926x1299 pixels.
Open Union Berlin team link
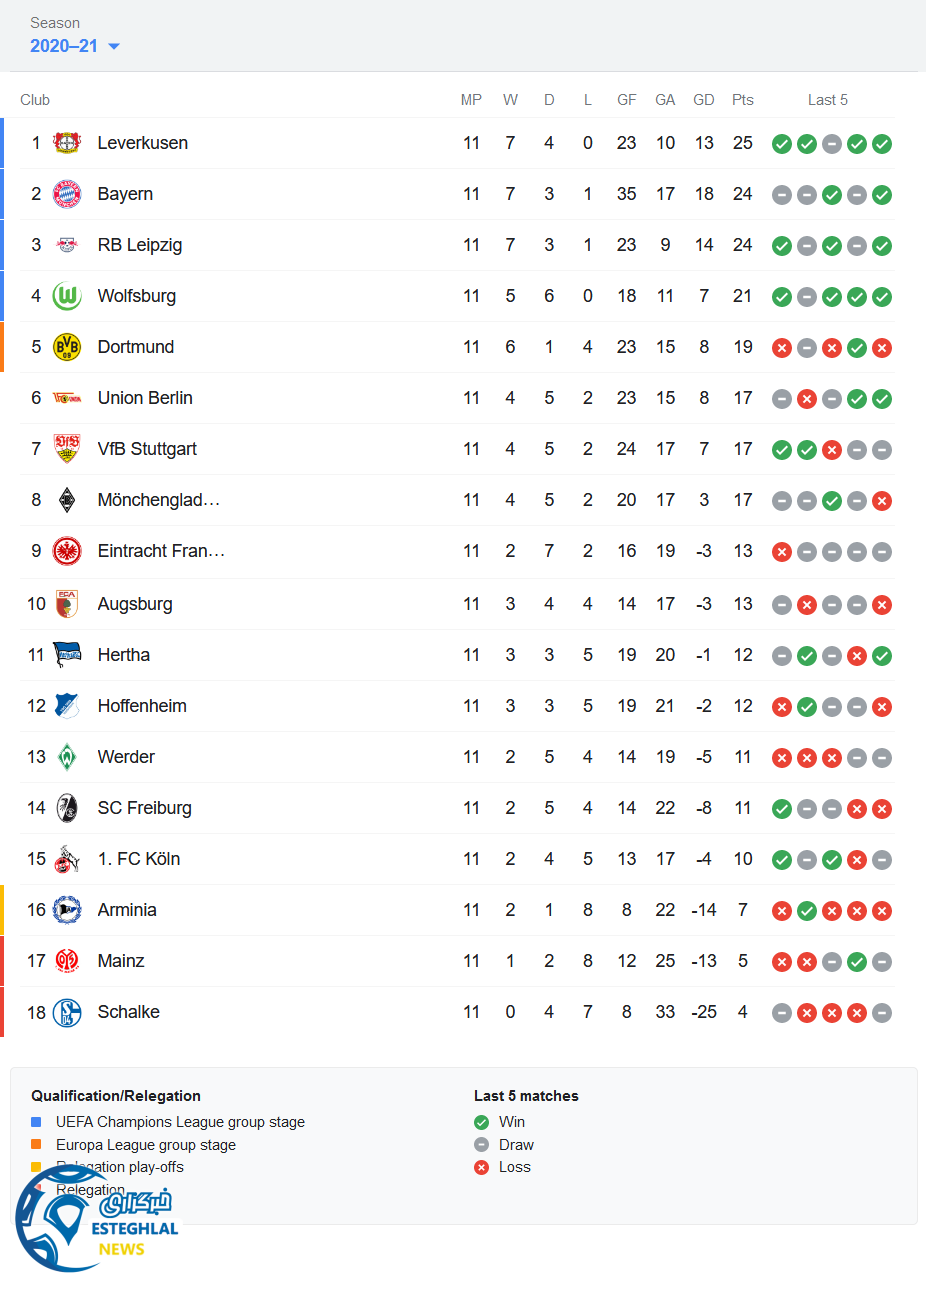click(145, 398)
